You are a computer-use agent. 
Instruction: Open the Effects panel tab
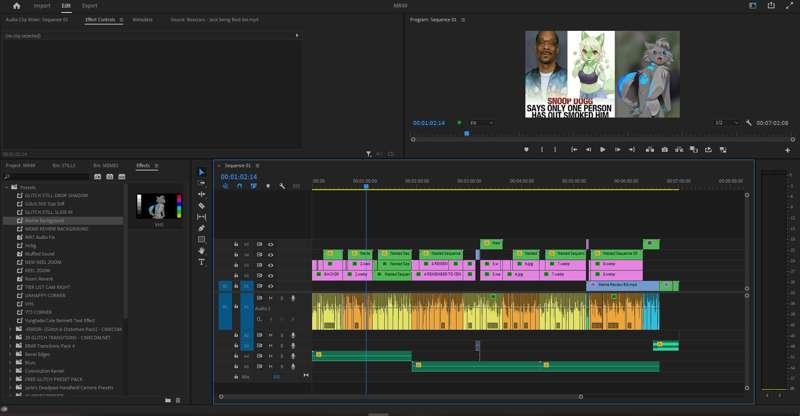point(143,165)
